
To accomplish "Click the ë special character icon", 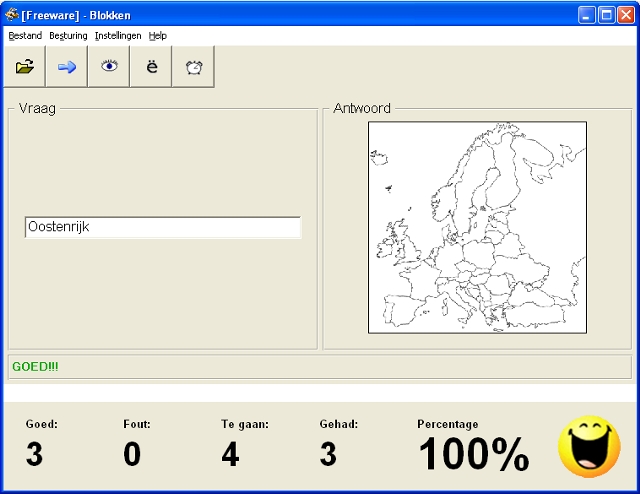I will tap(151, 67).
